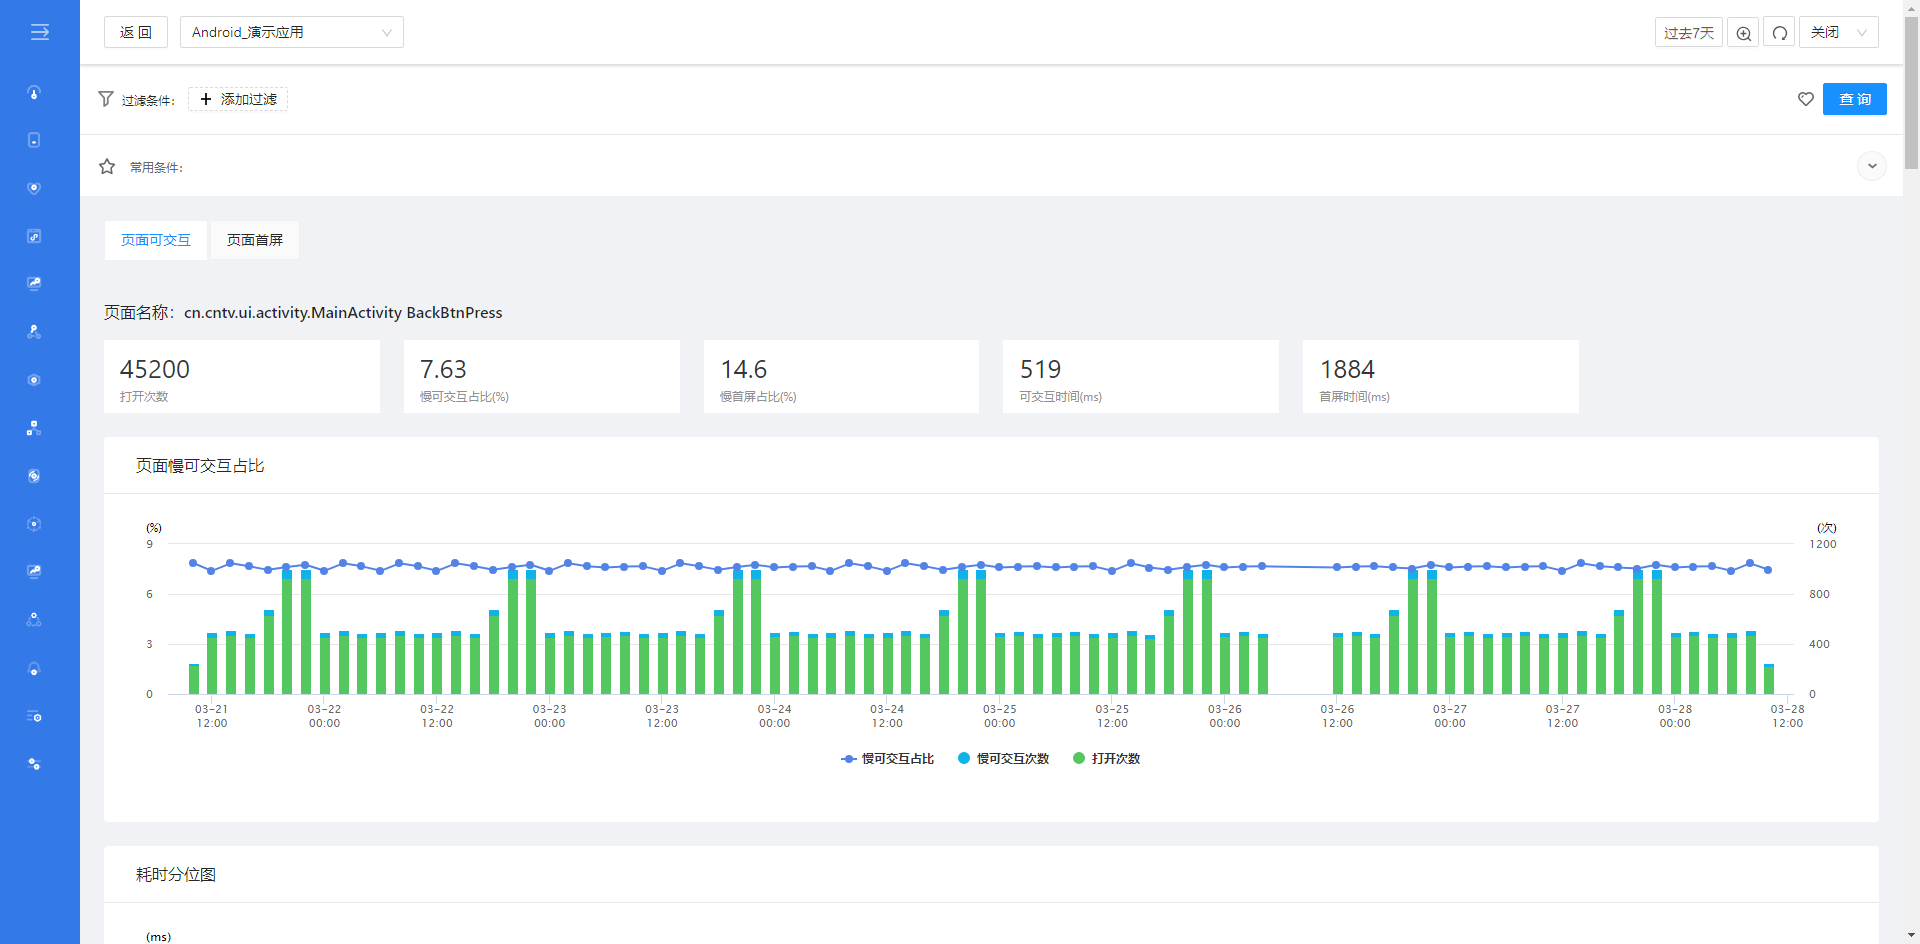The width and height of the screenshot is (1920, 944).
Task: Toggle 慢可交互占比 series in chart legend
Action: 888,759
